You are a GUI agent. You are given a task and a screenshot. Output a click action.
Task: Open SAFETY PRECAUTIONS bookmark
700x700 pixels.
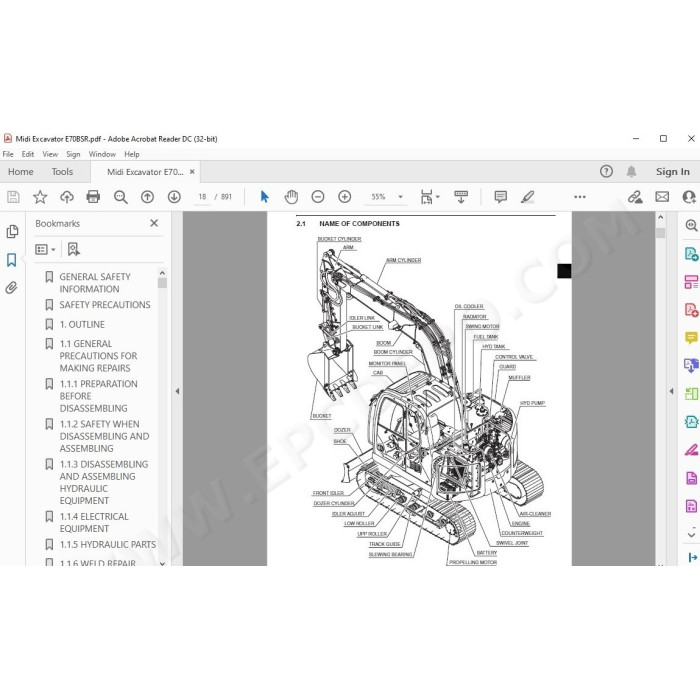point(105,305)
